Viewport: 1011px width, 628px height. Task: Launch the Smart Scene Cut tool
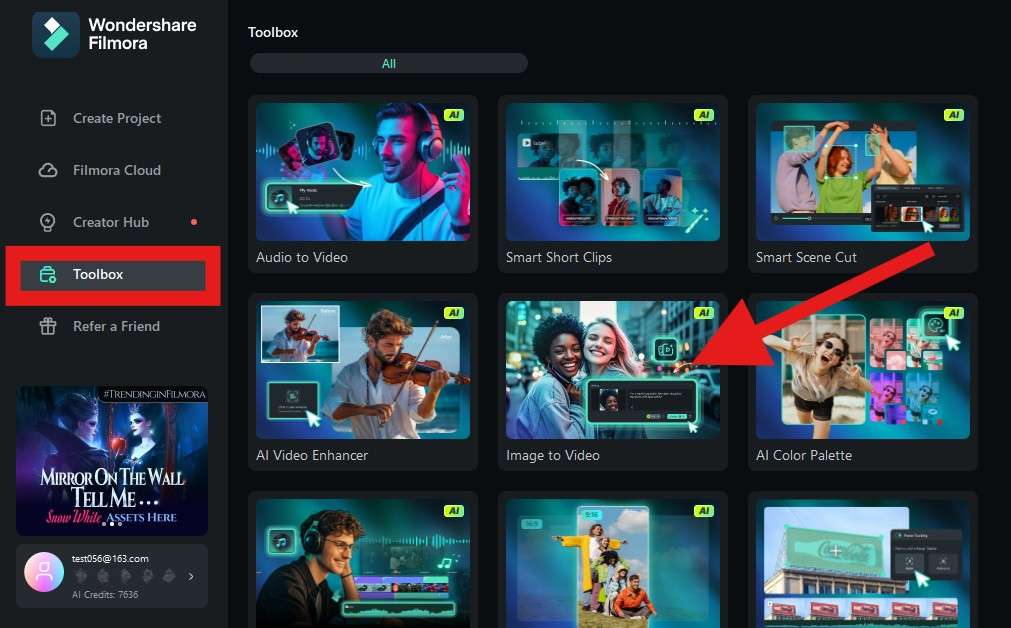[863, 184]
